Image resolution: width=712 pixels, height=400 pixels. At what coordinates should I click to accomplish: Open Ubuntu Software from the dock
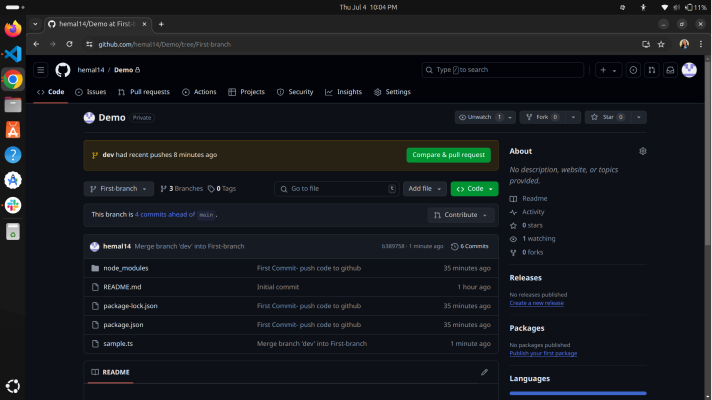(13, 130)
